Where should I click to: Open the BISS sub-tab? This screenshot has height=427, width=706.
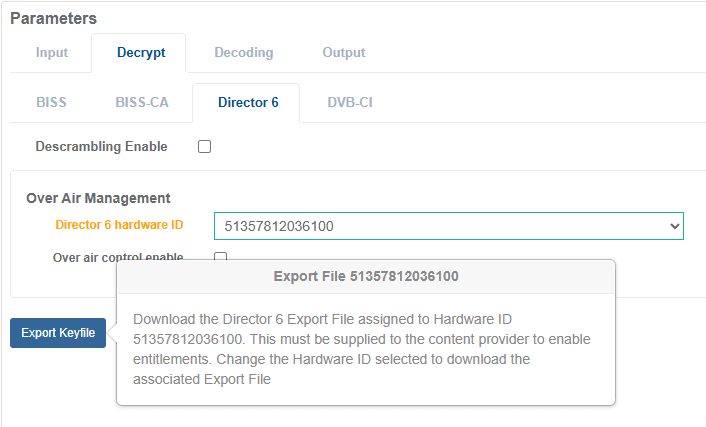(x=51, y=103)
